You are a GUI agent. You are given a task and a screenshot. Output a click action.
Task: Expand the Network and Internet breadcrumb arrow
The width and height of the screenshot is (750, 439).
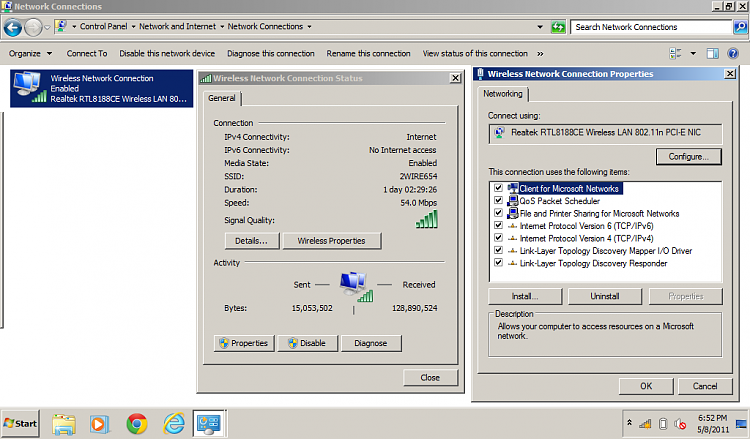(222, 27)
